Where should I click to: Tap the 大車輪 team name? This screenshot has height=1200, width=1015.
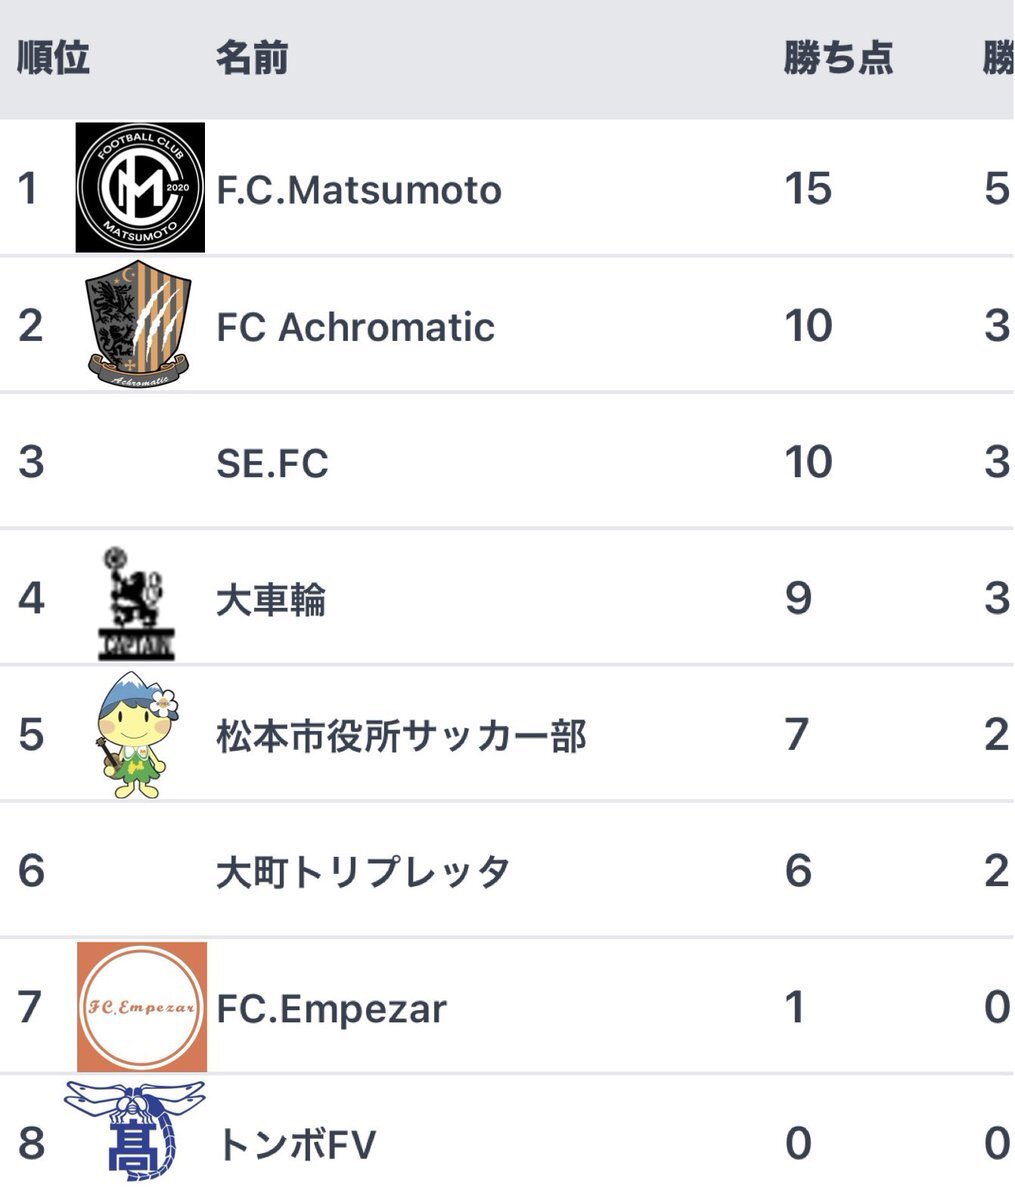click(x=271, y=600)
